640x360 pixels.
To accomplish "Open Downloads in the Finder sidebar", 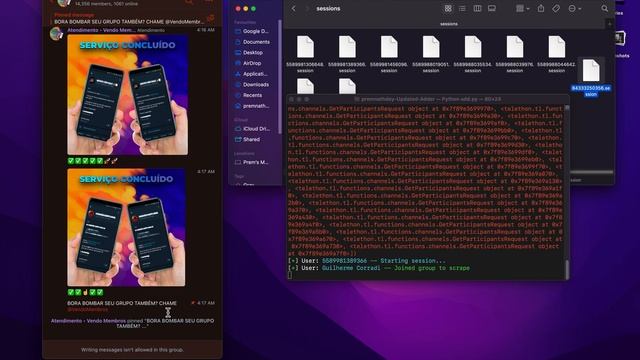I will point(252,84).
